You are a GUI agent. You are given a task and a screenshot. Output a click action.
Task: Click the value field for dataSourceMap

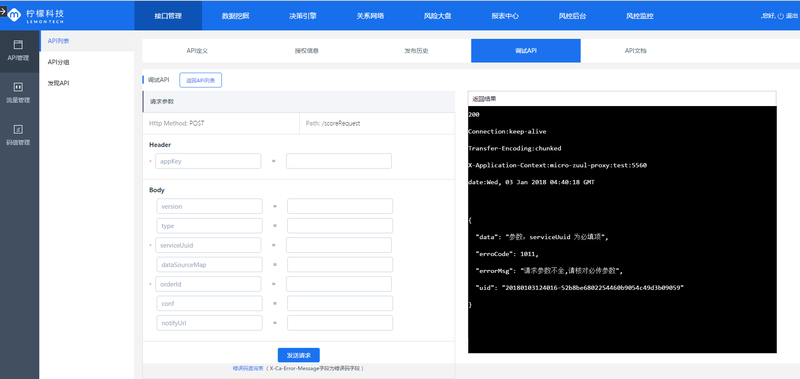[x=340, y=264]
